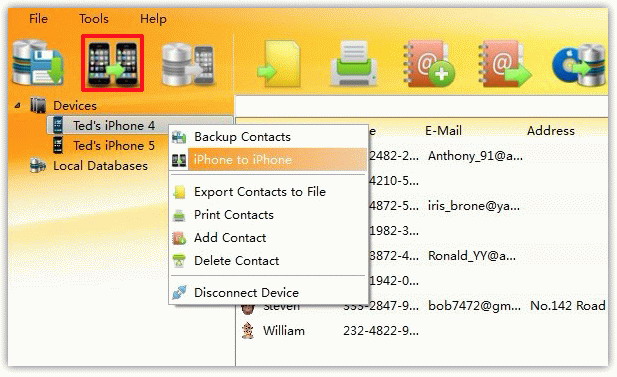Click the Print Contacts printer toolbar icon
Screen dimensions: 617x377
353,64
